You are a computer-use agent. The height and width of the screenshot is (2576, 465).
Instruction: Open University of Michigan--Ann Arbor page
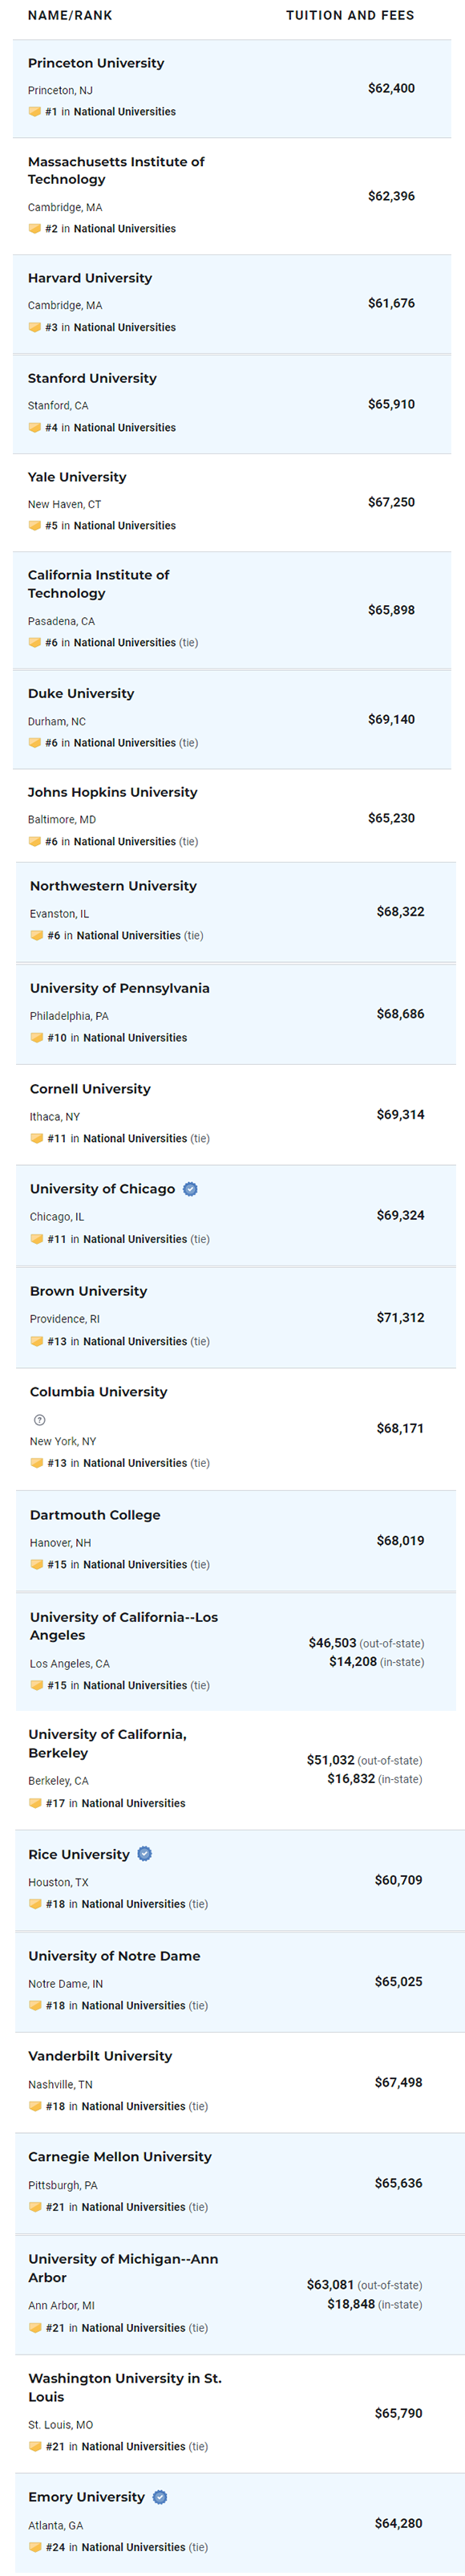(123, 2268)
